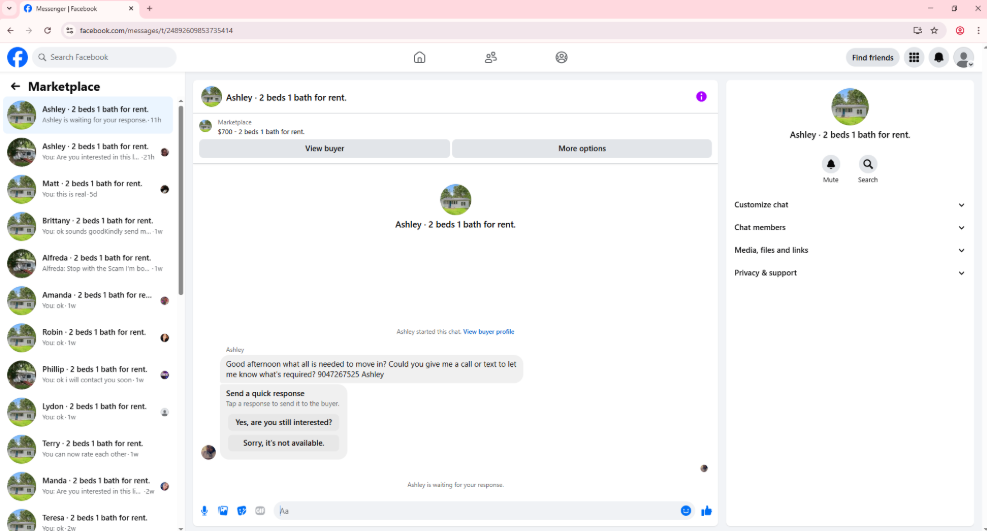Bookmark this page with the star icon
Viewport: 987px width, 531px height.
click(x=934, y=30)
